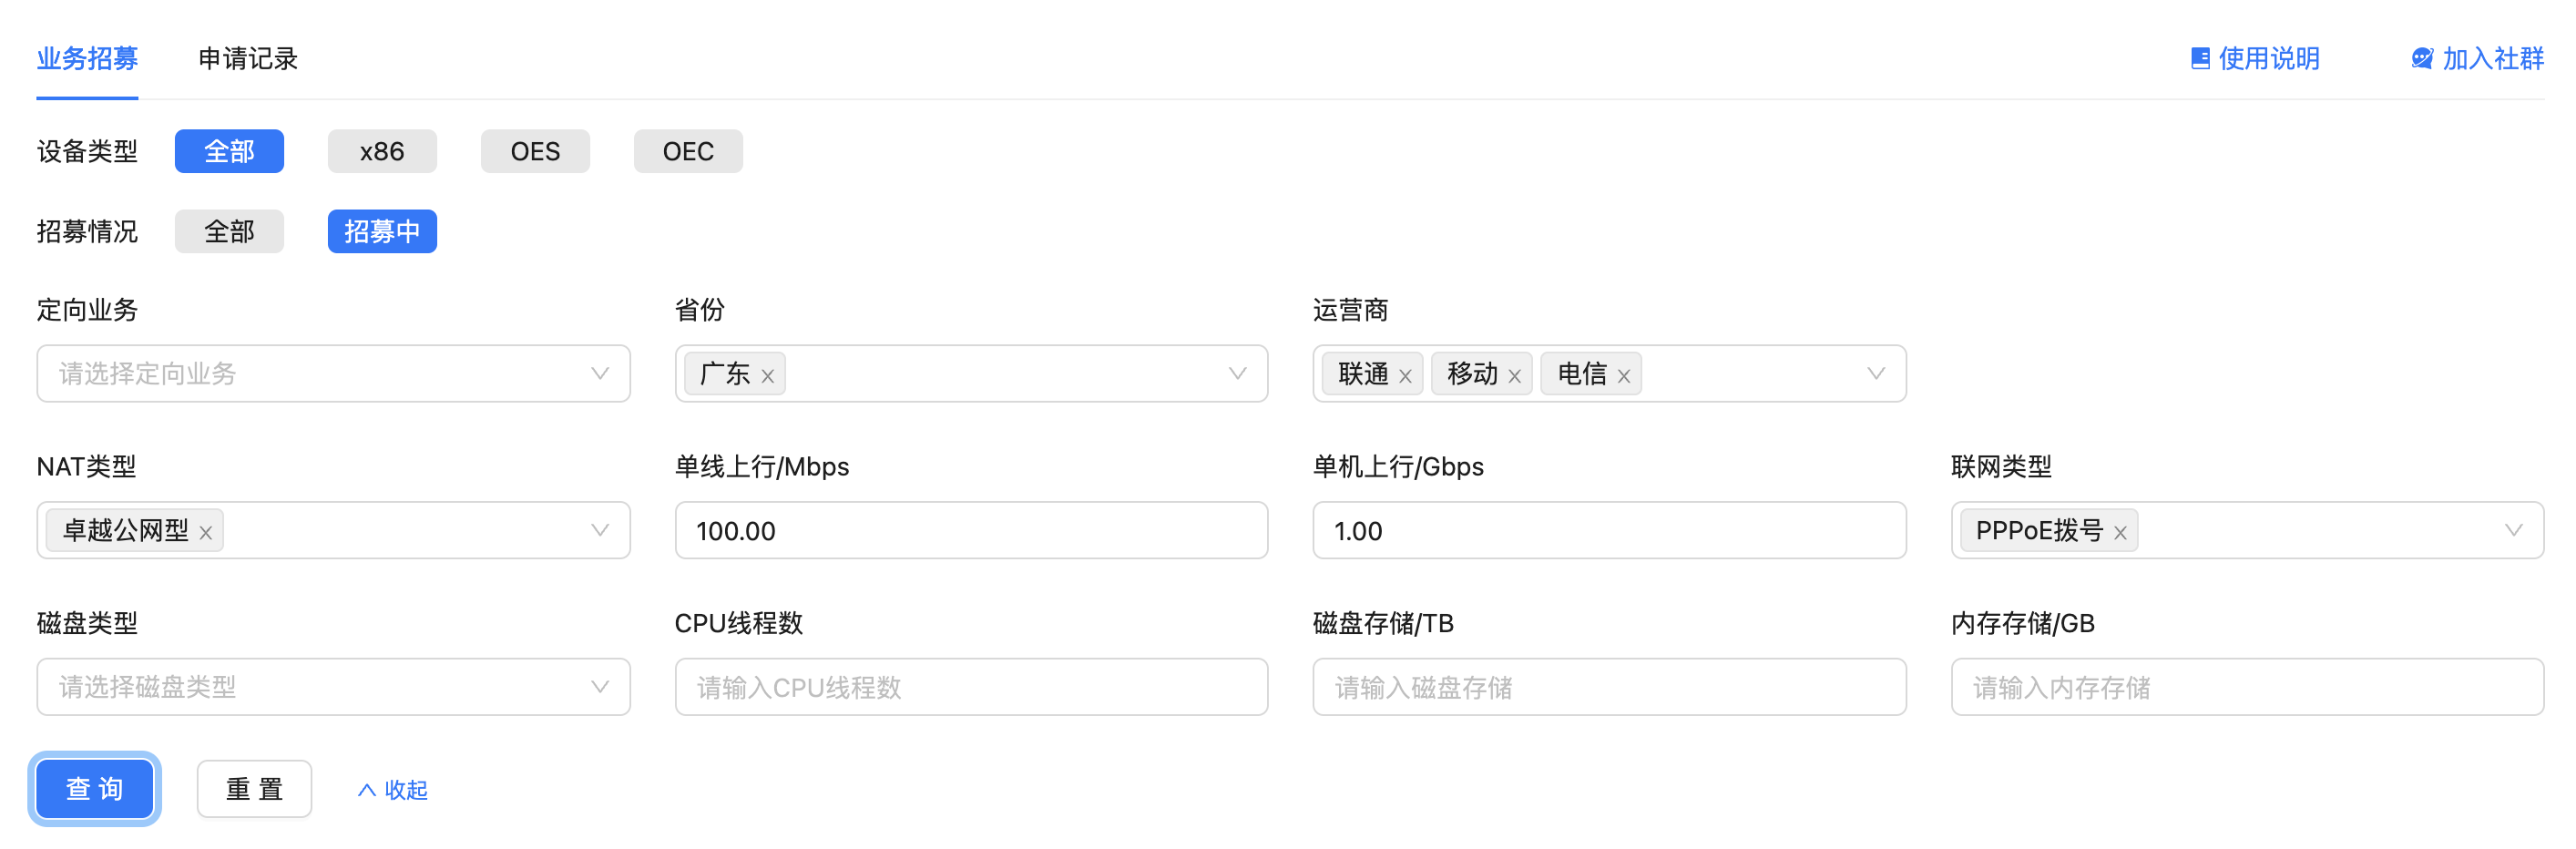
Task: Remove the 联通 carrier tag
Action: pyautogui.click(x=1405, y=376)
